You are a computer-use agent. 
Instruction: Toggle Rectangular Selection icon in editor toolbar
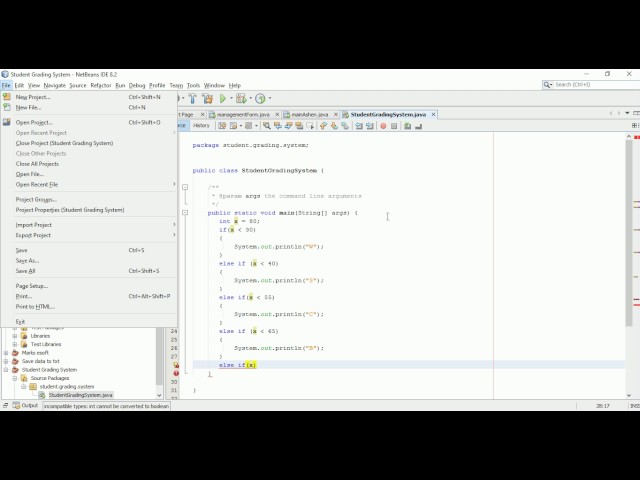(x=310, y=126)
